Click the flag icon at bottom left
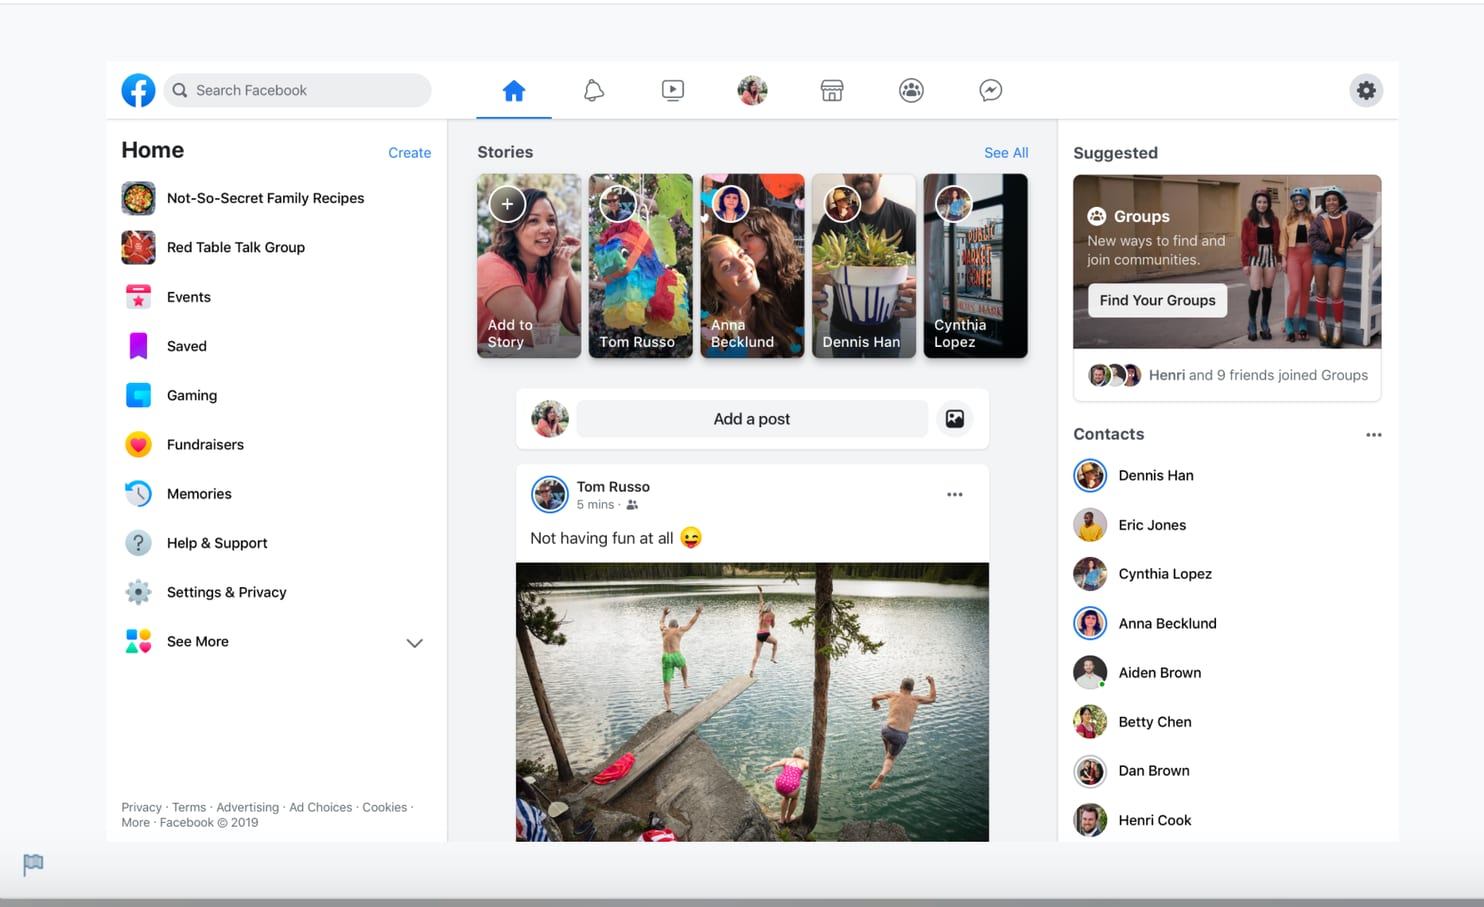The width and height of the screenshot is (1484, 907). pyautogui.click(x=33, y=863)
